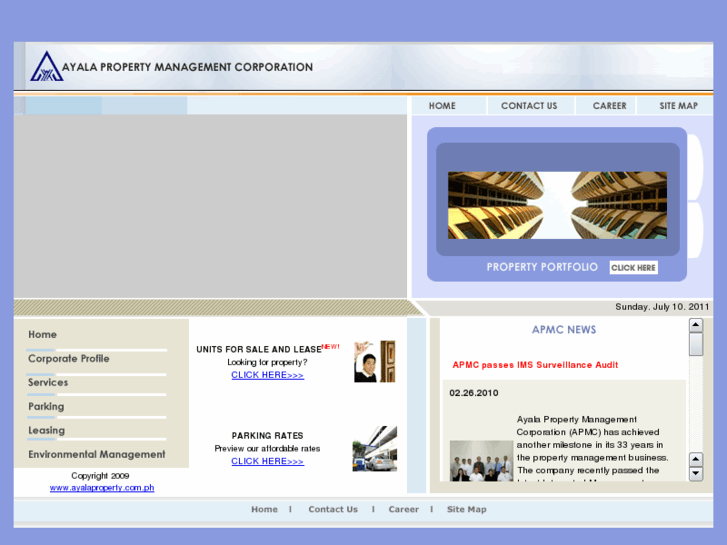Click the Preview our affordable rates text
727x545 pixels.
[x=267, y=449]
